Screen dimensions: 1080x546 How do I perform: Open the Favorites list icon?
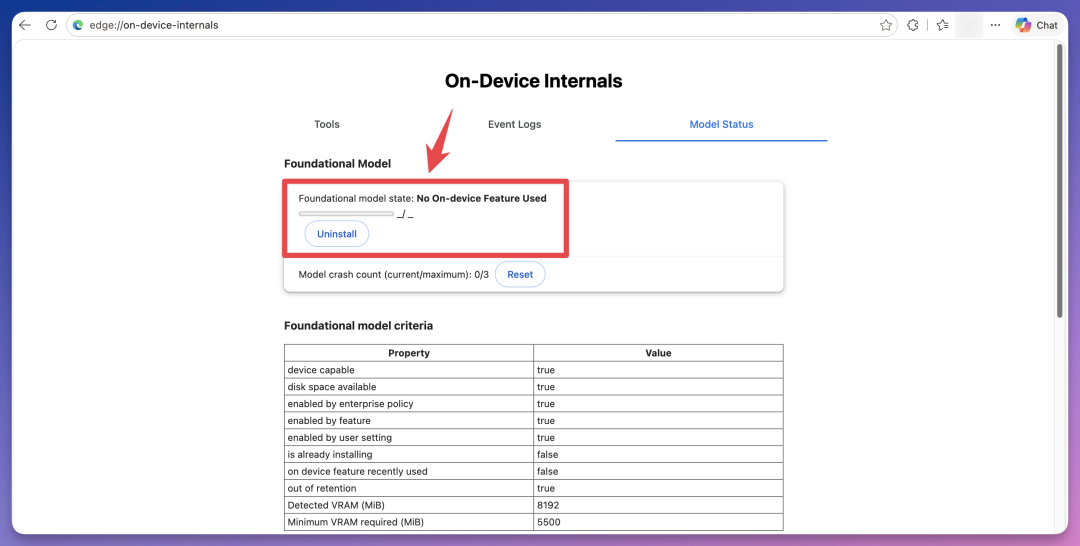[943, 25]
